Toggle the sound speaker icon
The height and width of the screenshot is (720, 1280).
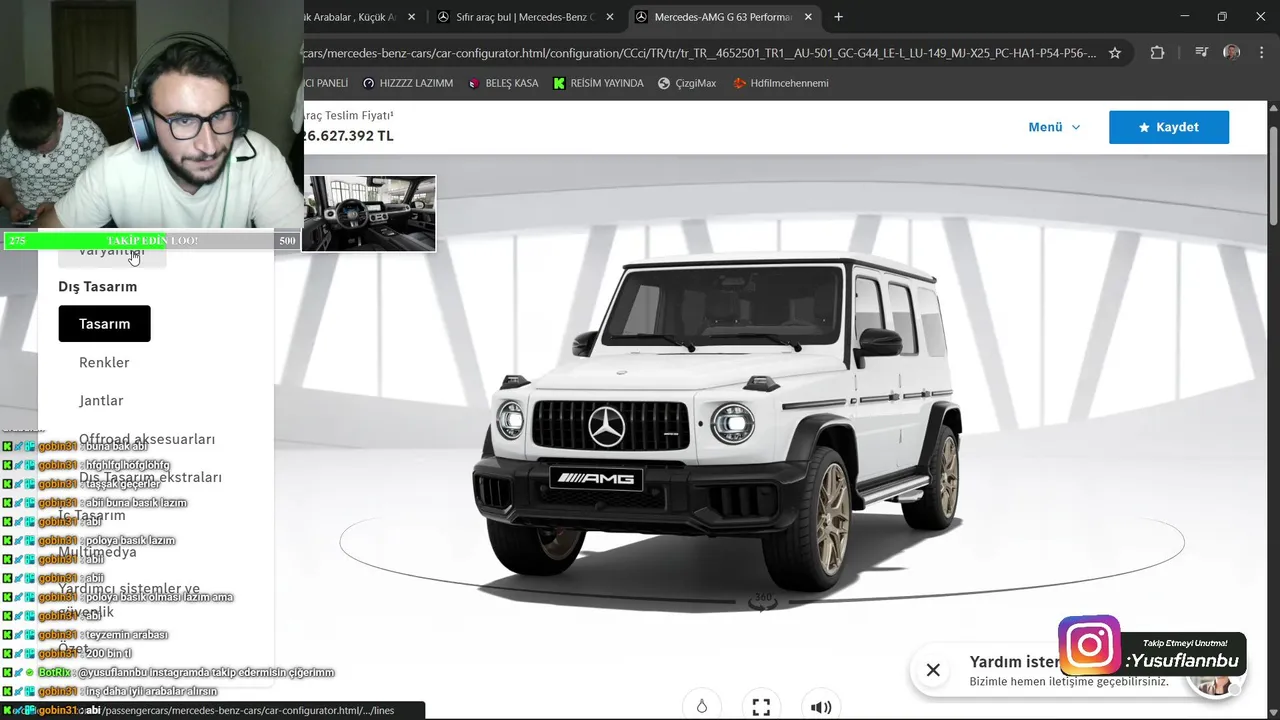(x=821, y=706)
